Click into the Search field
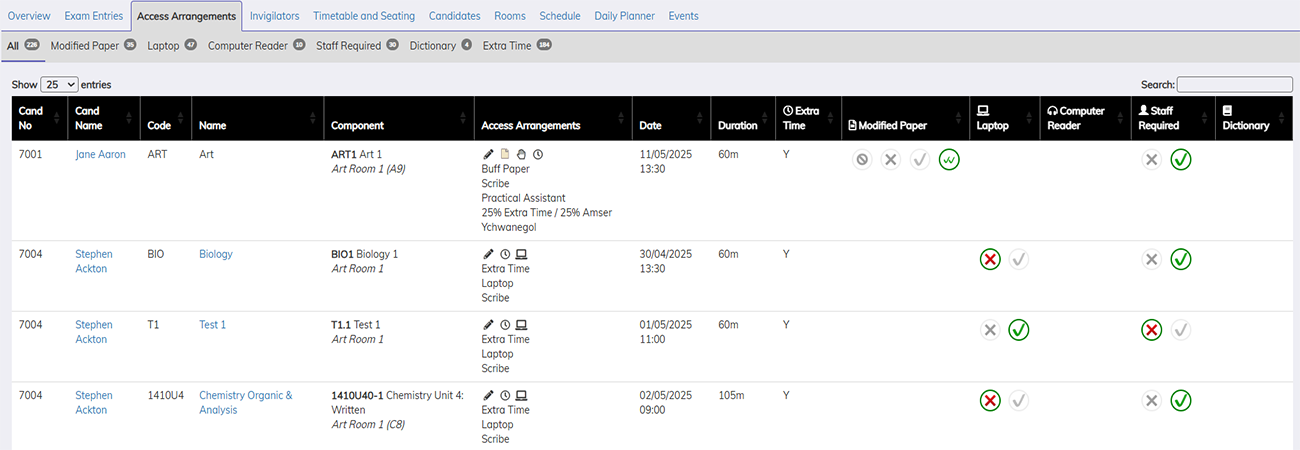This screenshot has height=450, width=1300. (1234, 85)
